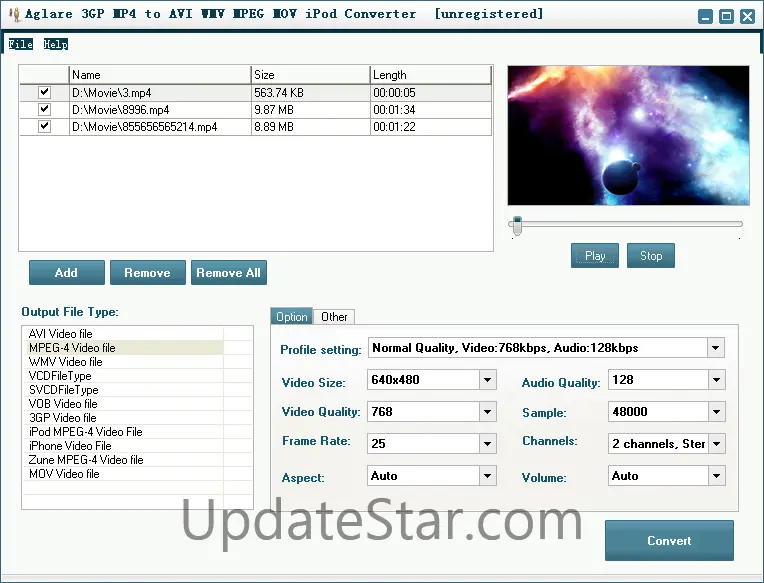Click the 563.74 KB size cell
This screenshot has width=764, height=583.
click(x=310, y=93)
